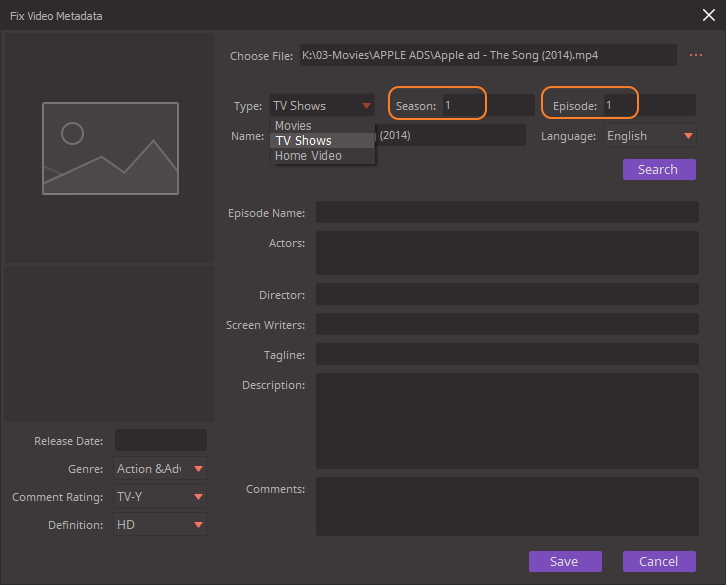Select Movies from the Type list
This screenshot has height=585, width=726.
pos(322,126)
